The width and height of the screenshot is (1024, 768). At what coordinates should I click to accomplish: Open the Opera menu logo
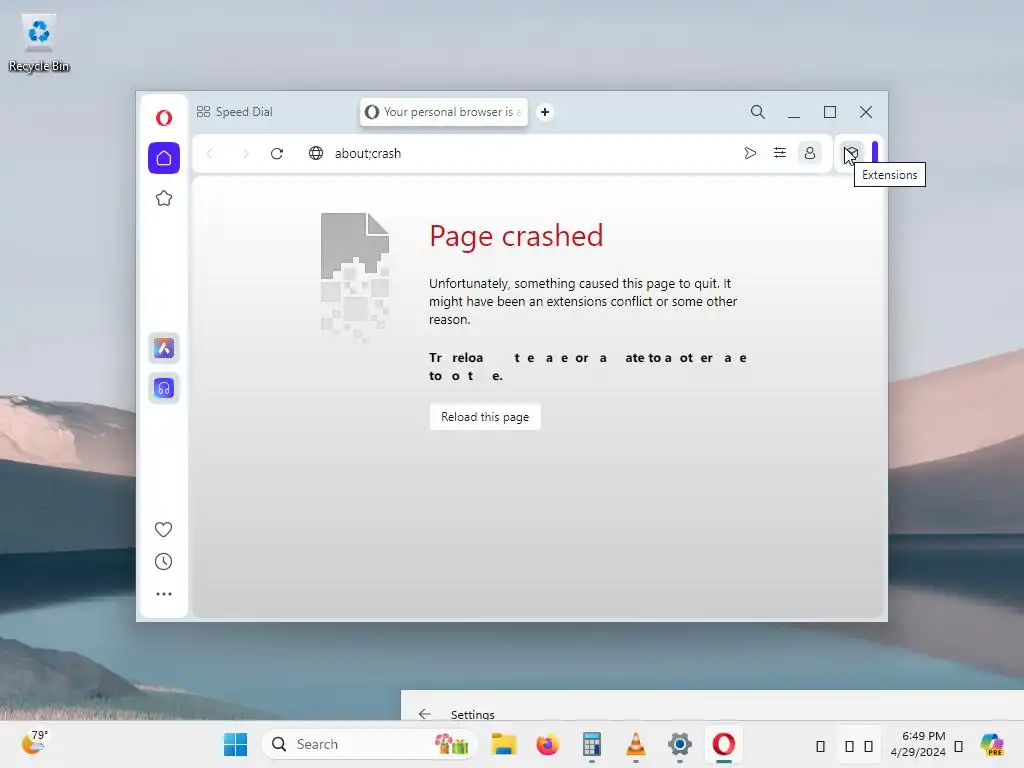point(164,118)
